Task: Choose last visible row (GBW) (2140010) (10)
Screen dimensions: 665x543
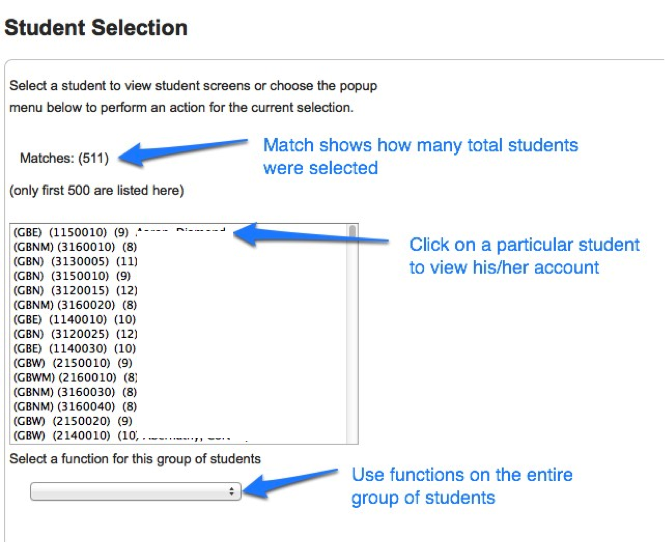Action: pyautogui.click(x=75, y=436)
